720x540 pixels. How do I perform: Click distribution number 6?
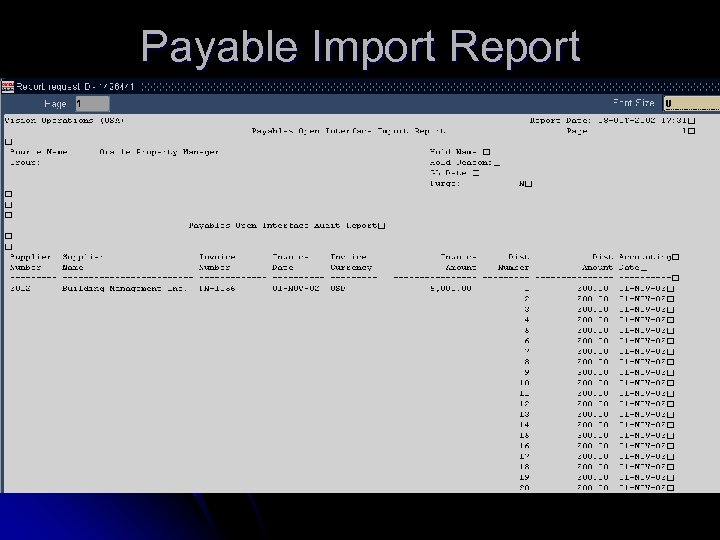tap(527, 341)
